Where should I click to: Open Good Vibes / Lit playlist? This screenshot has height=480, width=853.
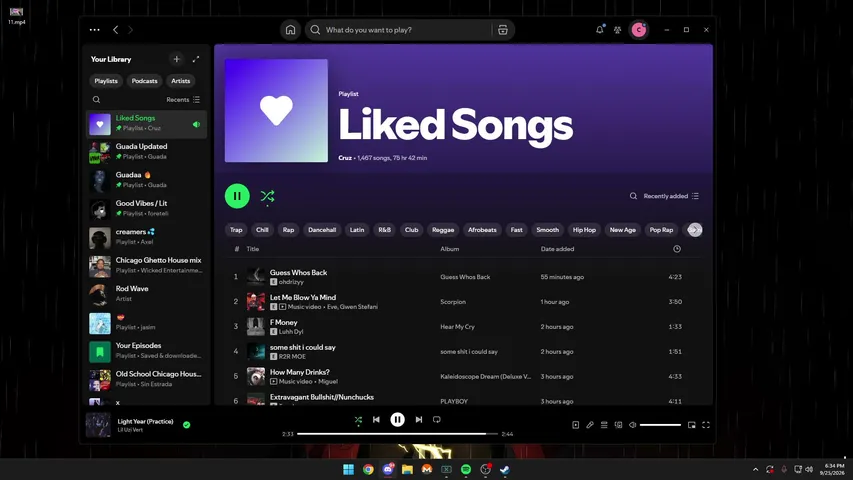(146, 208)
